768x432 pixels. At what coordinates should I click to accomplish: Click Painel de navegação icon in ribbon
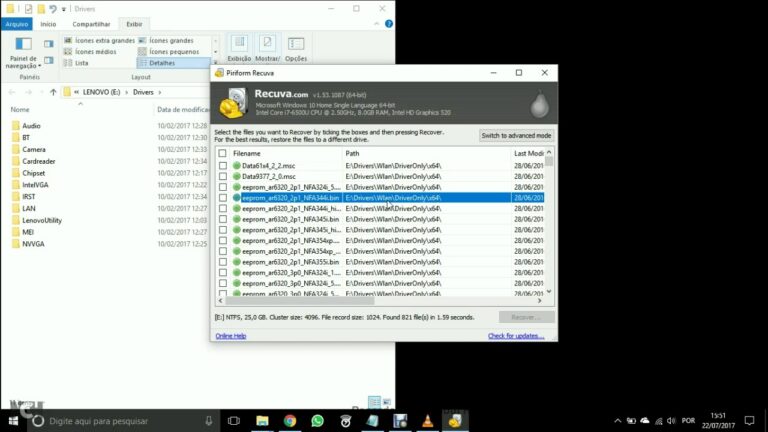pos(23,44)
